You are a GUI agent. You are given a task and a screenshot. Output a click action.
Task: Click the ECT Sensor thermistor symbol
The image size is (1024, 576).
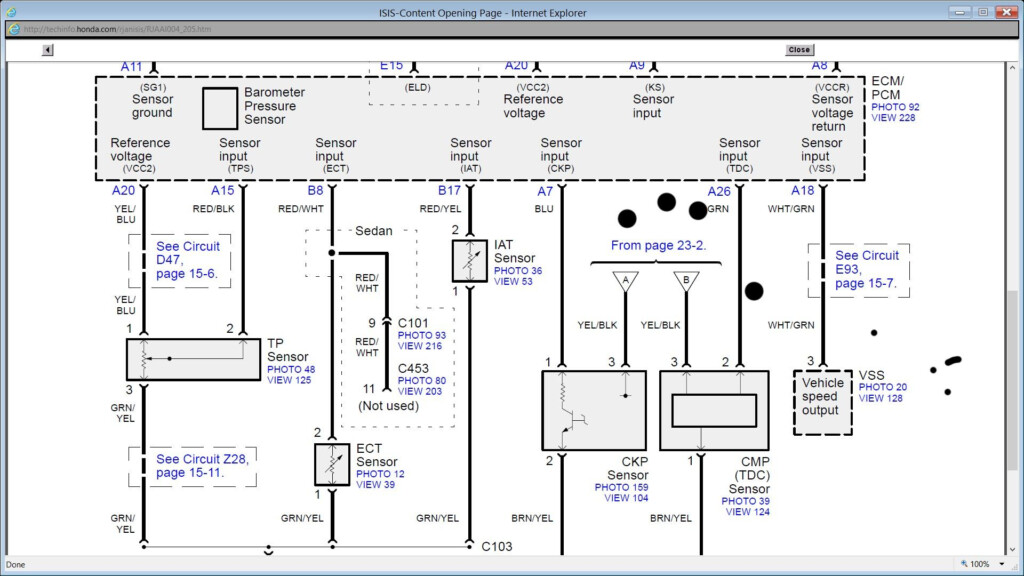click(332, 464)
